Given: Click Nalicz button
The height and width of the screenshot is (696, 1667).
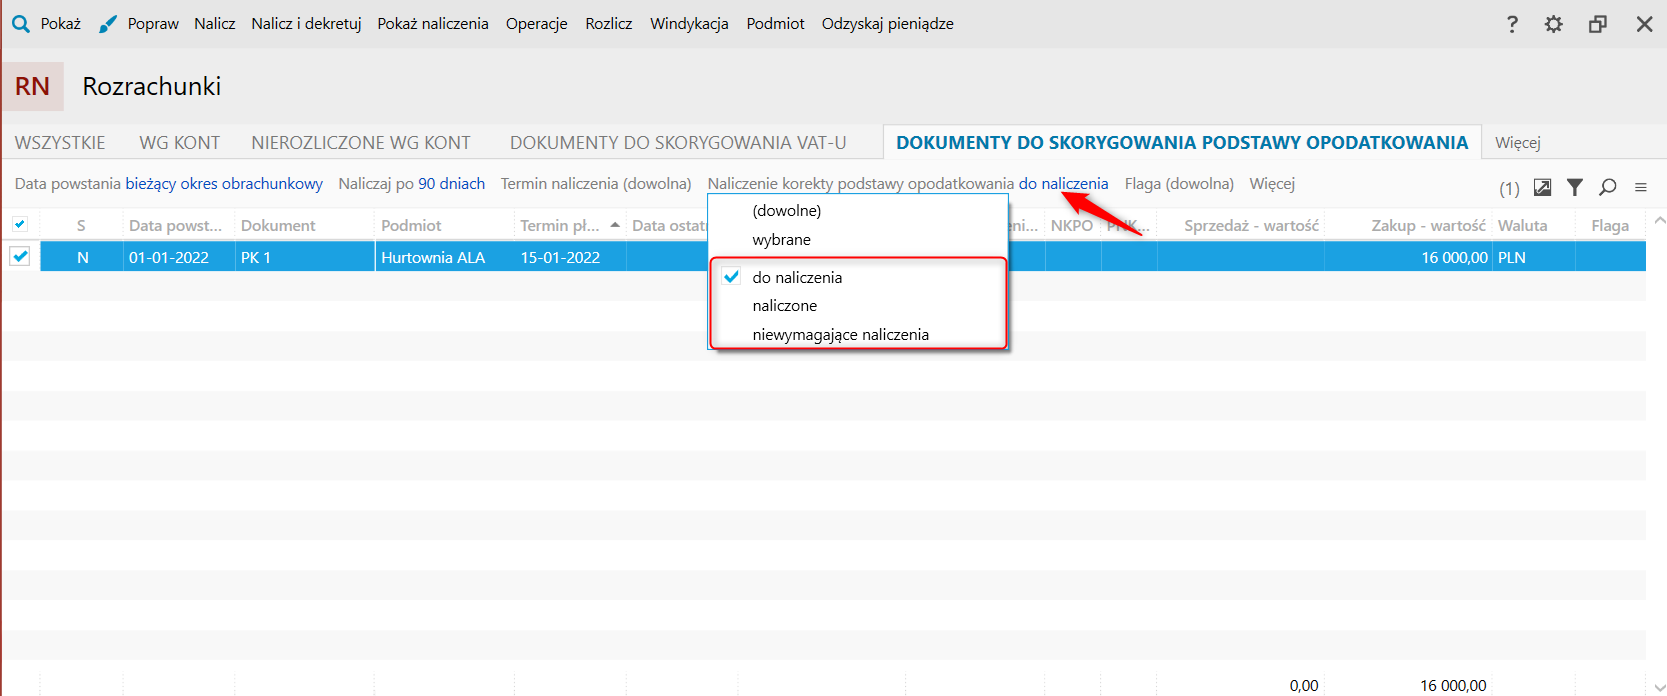Looking at the screenshot, I should pyautogui.click(x=215, y=23).
